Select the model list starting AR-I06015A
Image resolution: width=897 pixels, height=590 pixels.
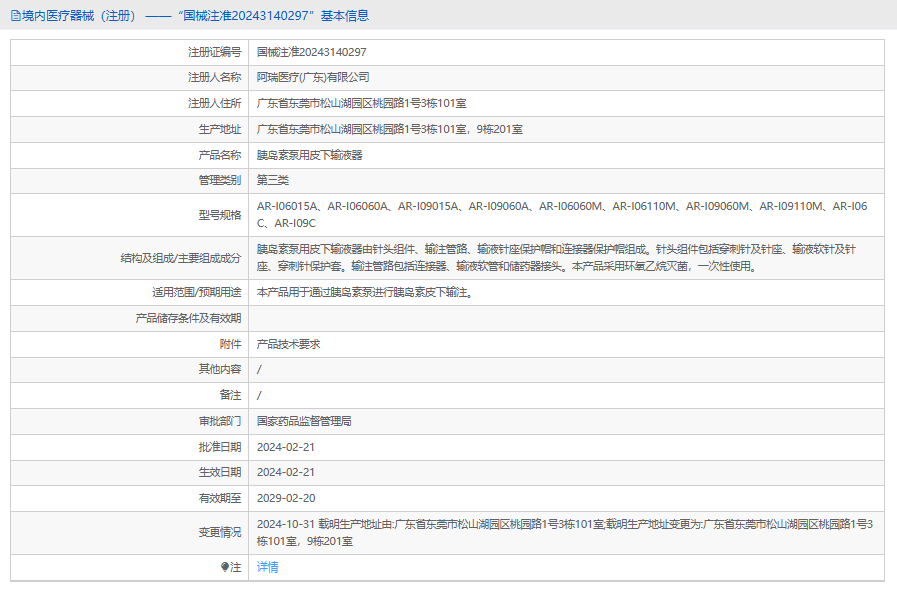[x=562, y=215]
